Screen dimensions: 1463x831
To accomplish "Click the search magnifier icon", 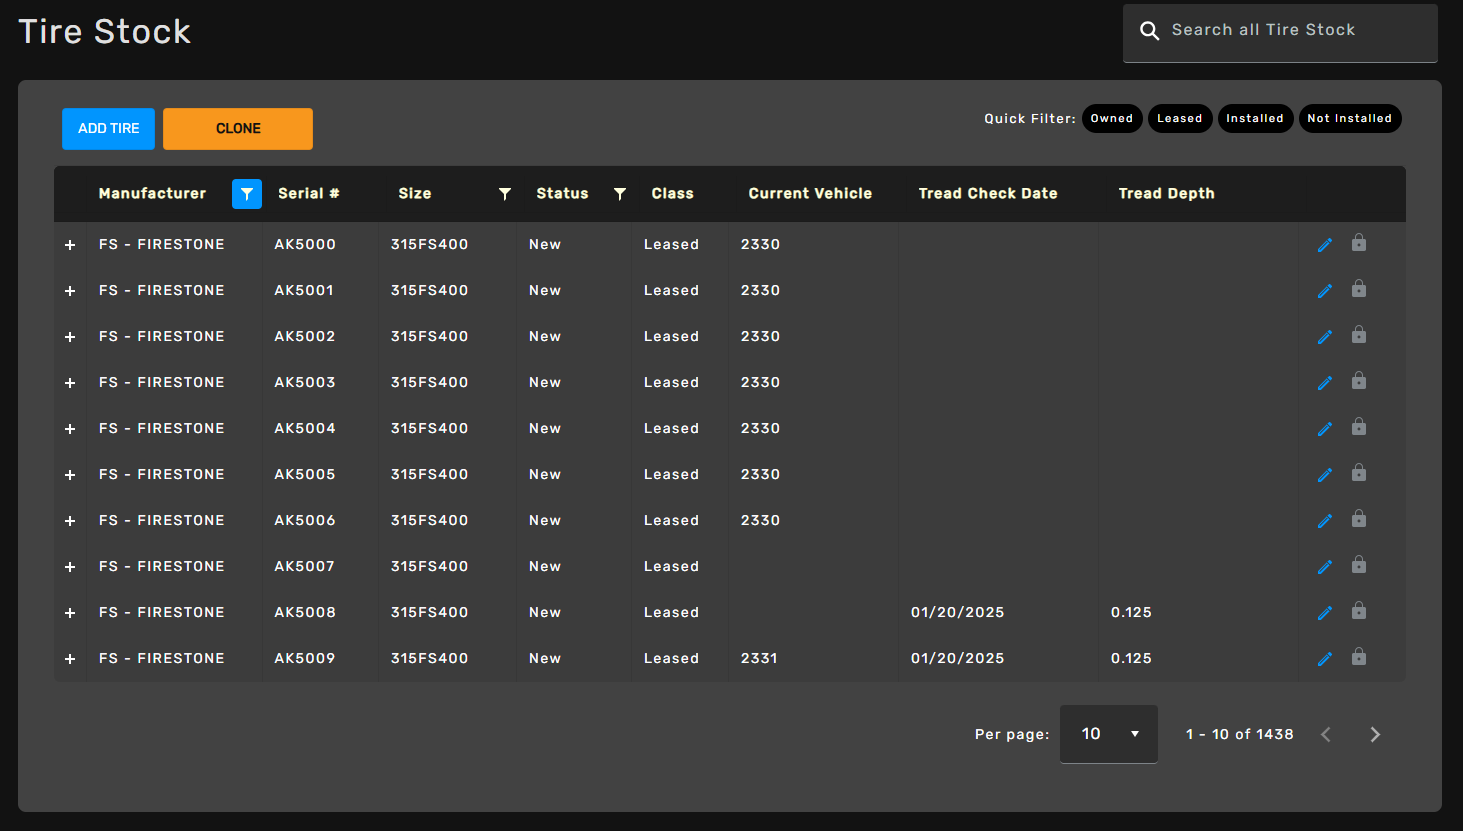I will pos(1150,31).
